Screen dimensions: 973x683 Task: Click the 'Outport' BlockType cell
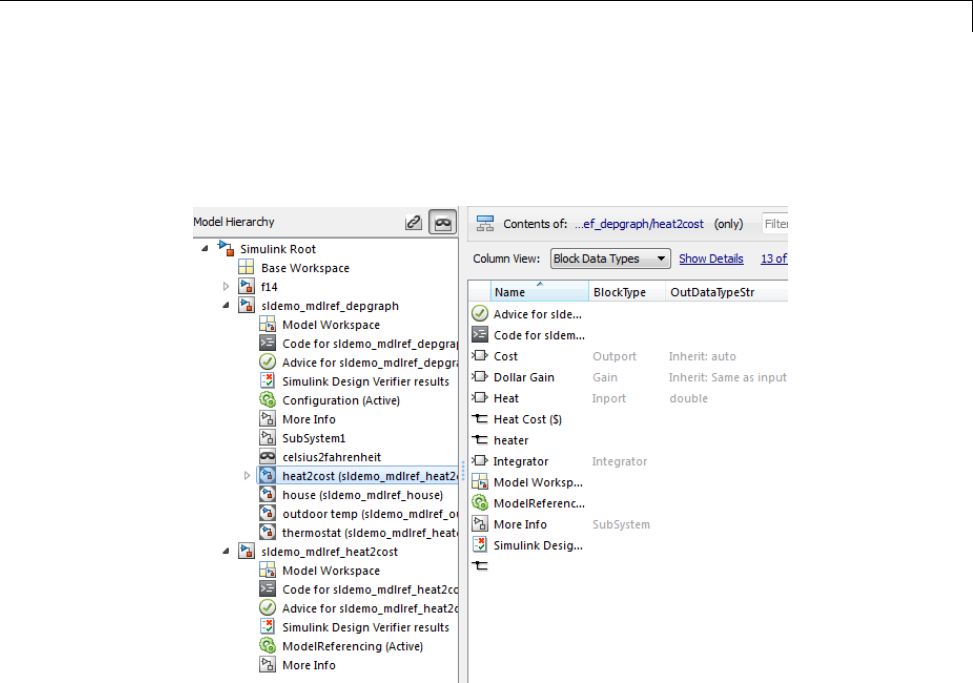pyautogui.click(x=614, y=356)
